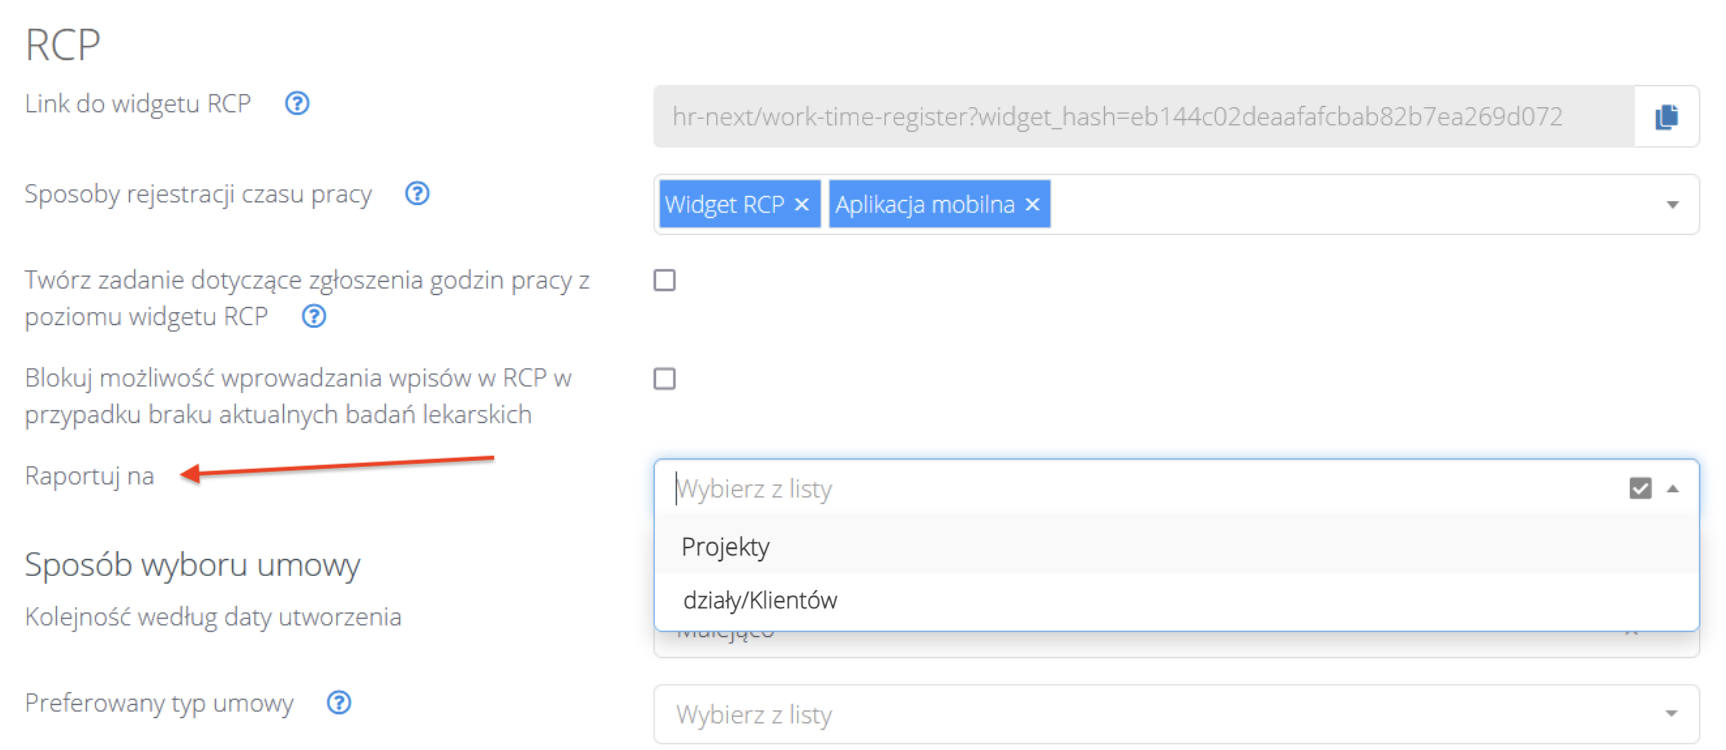Image resolution: width=1726 pixels, height=750 pixels.
Task: Remove the Widget RCP tag
Action: coord(801,205)
